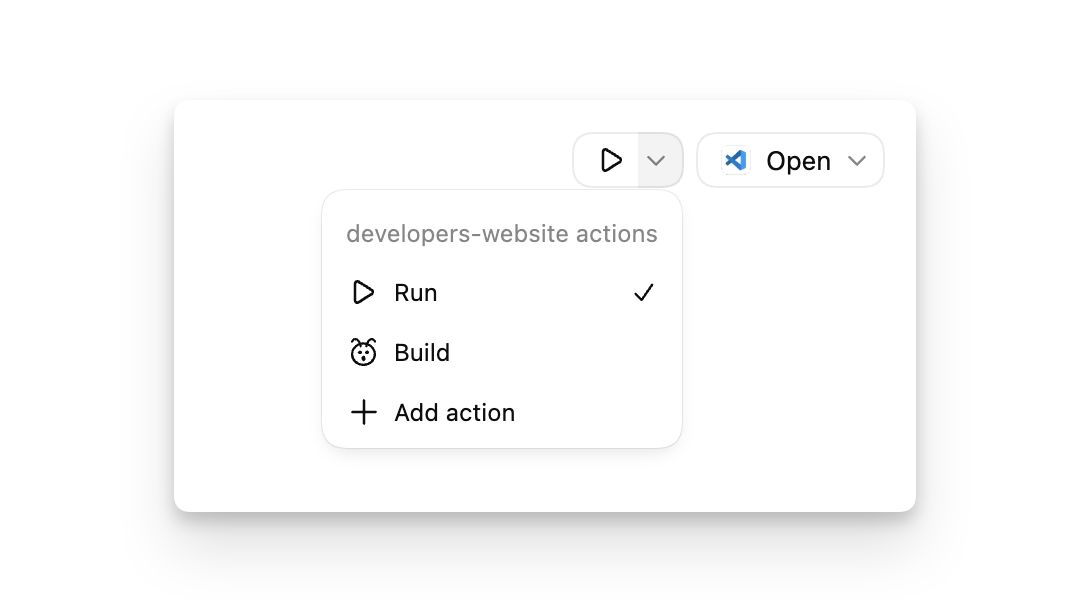Click the developers-website actions menu header
Viewport: 1090px width, 612px height.
pos(502,233)
